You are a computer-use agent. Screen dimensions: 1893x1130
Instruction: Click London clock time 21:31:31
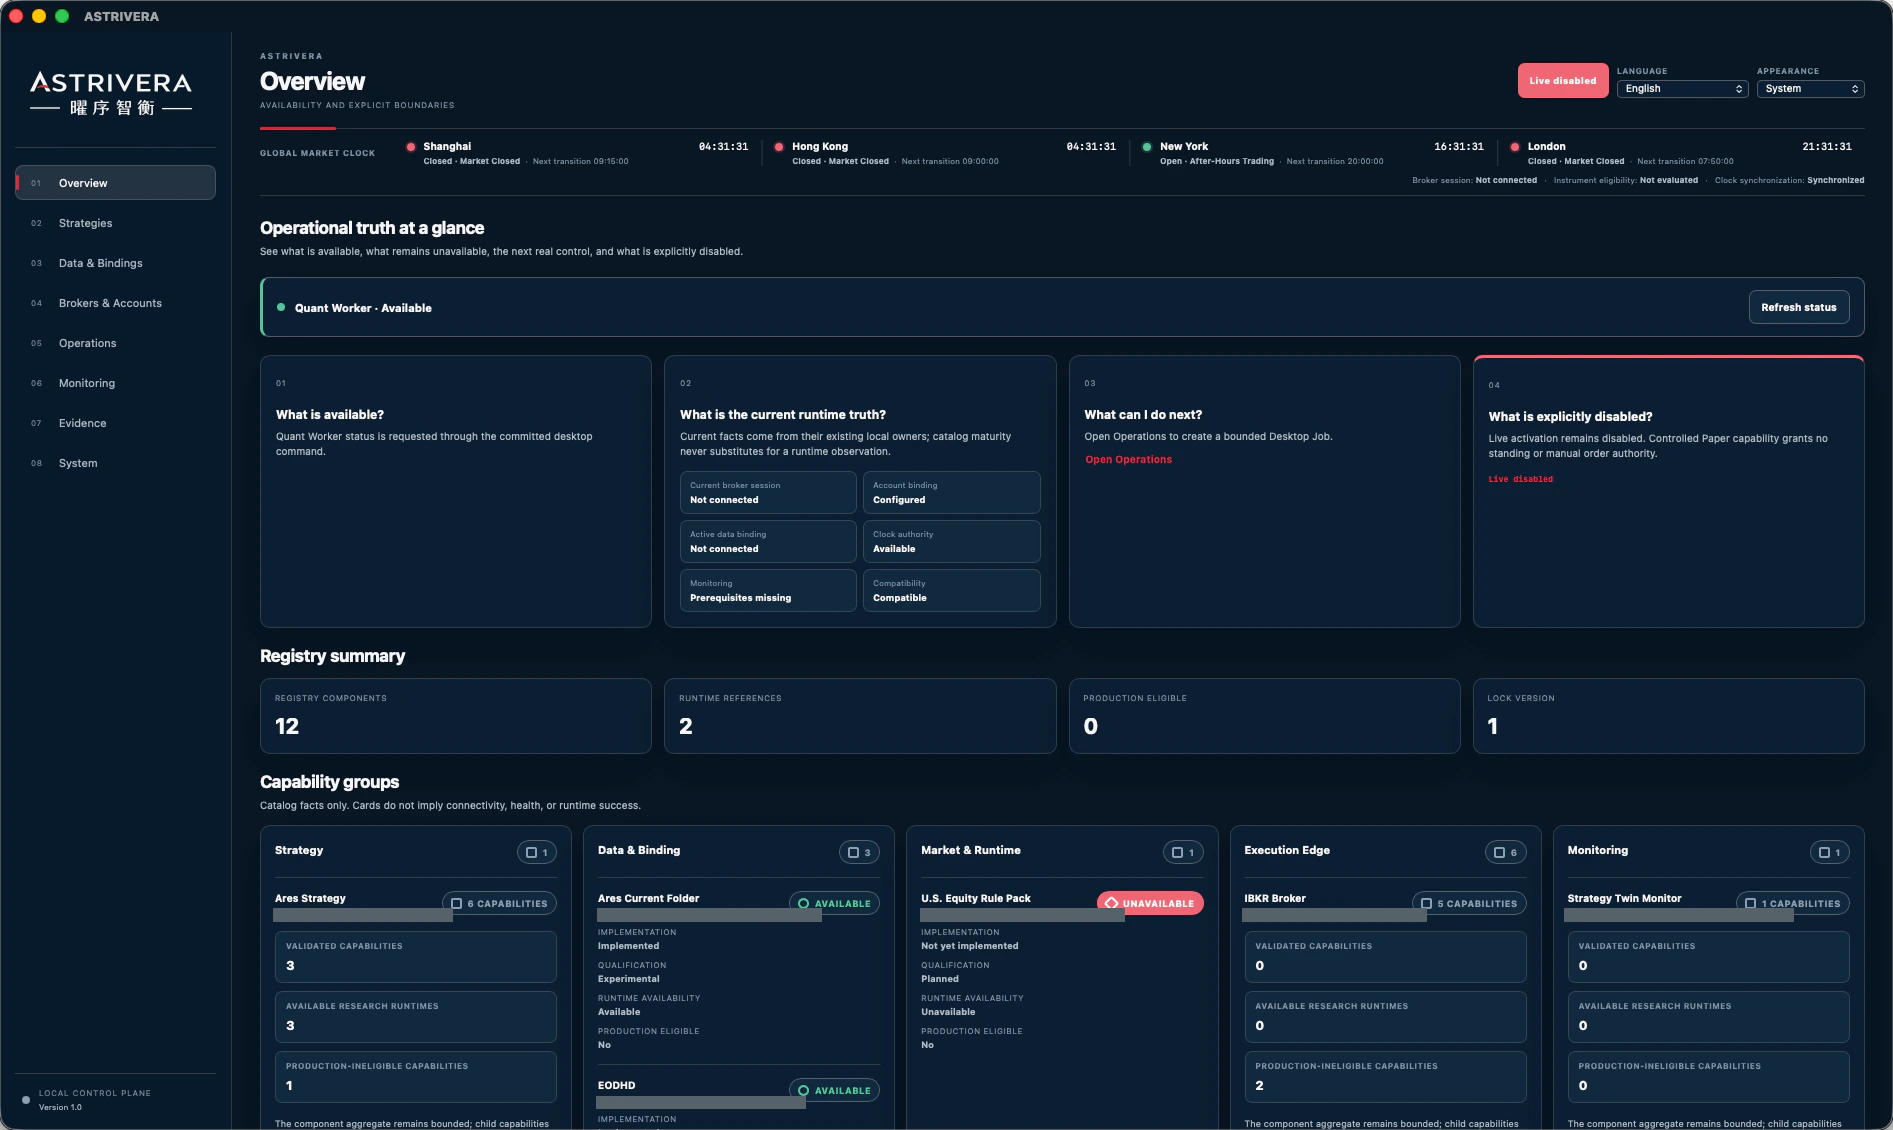click(x=1827, y=147)
